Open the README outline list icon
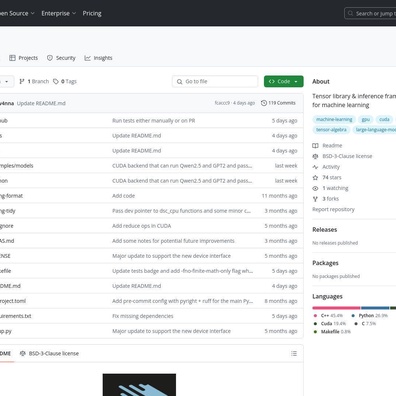The width and height of the screenshot is (396, 396). coord(294,353)
